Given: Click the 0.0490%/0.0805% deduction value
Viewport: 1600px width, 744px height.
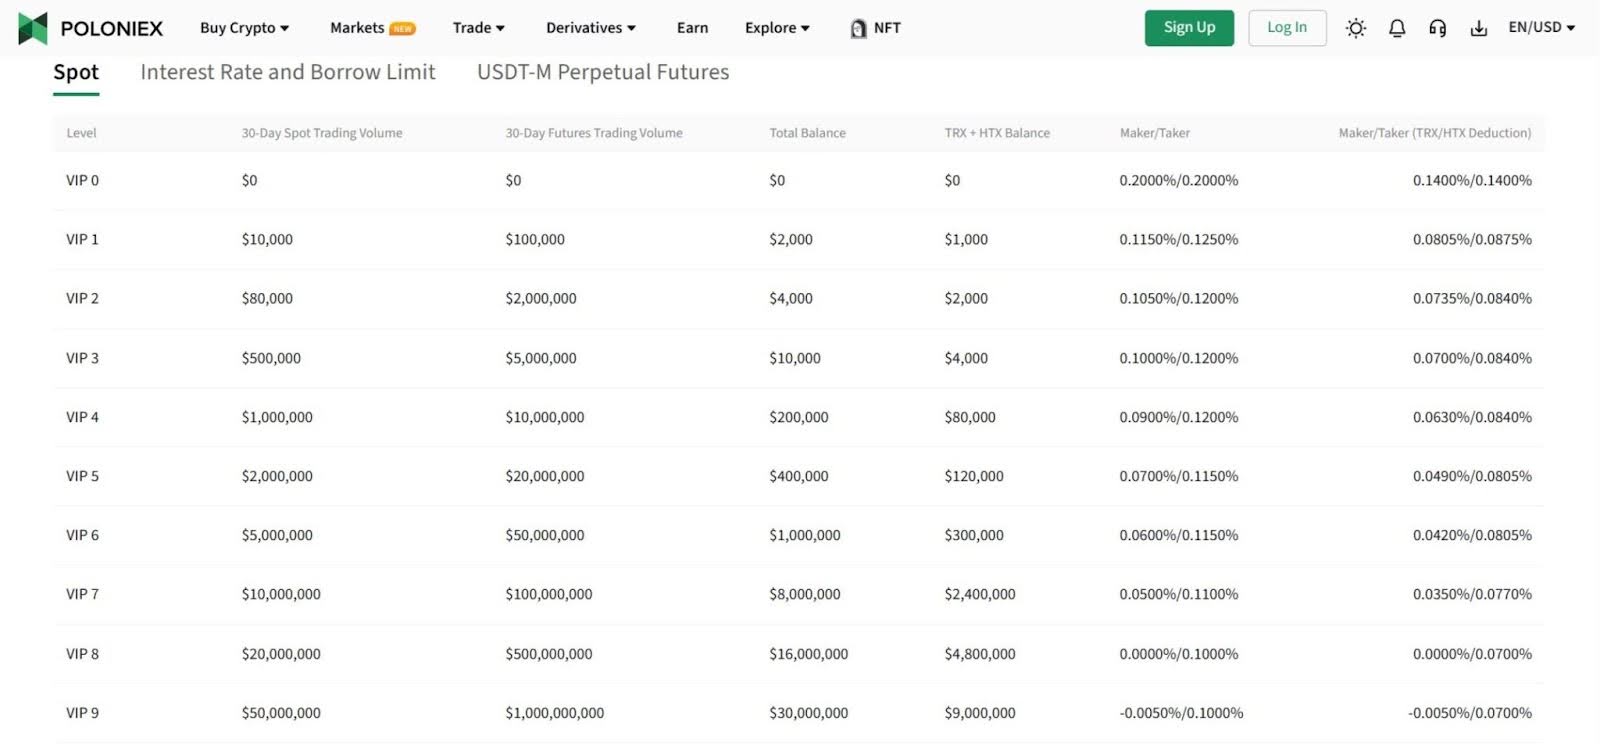Looking at the screenshot, I should (1472, 476).
